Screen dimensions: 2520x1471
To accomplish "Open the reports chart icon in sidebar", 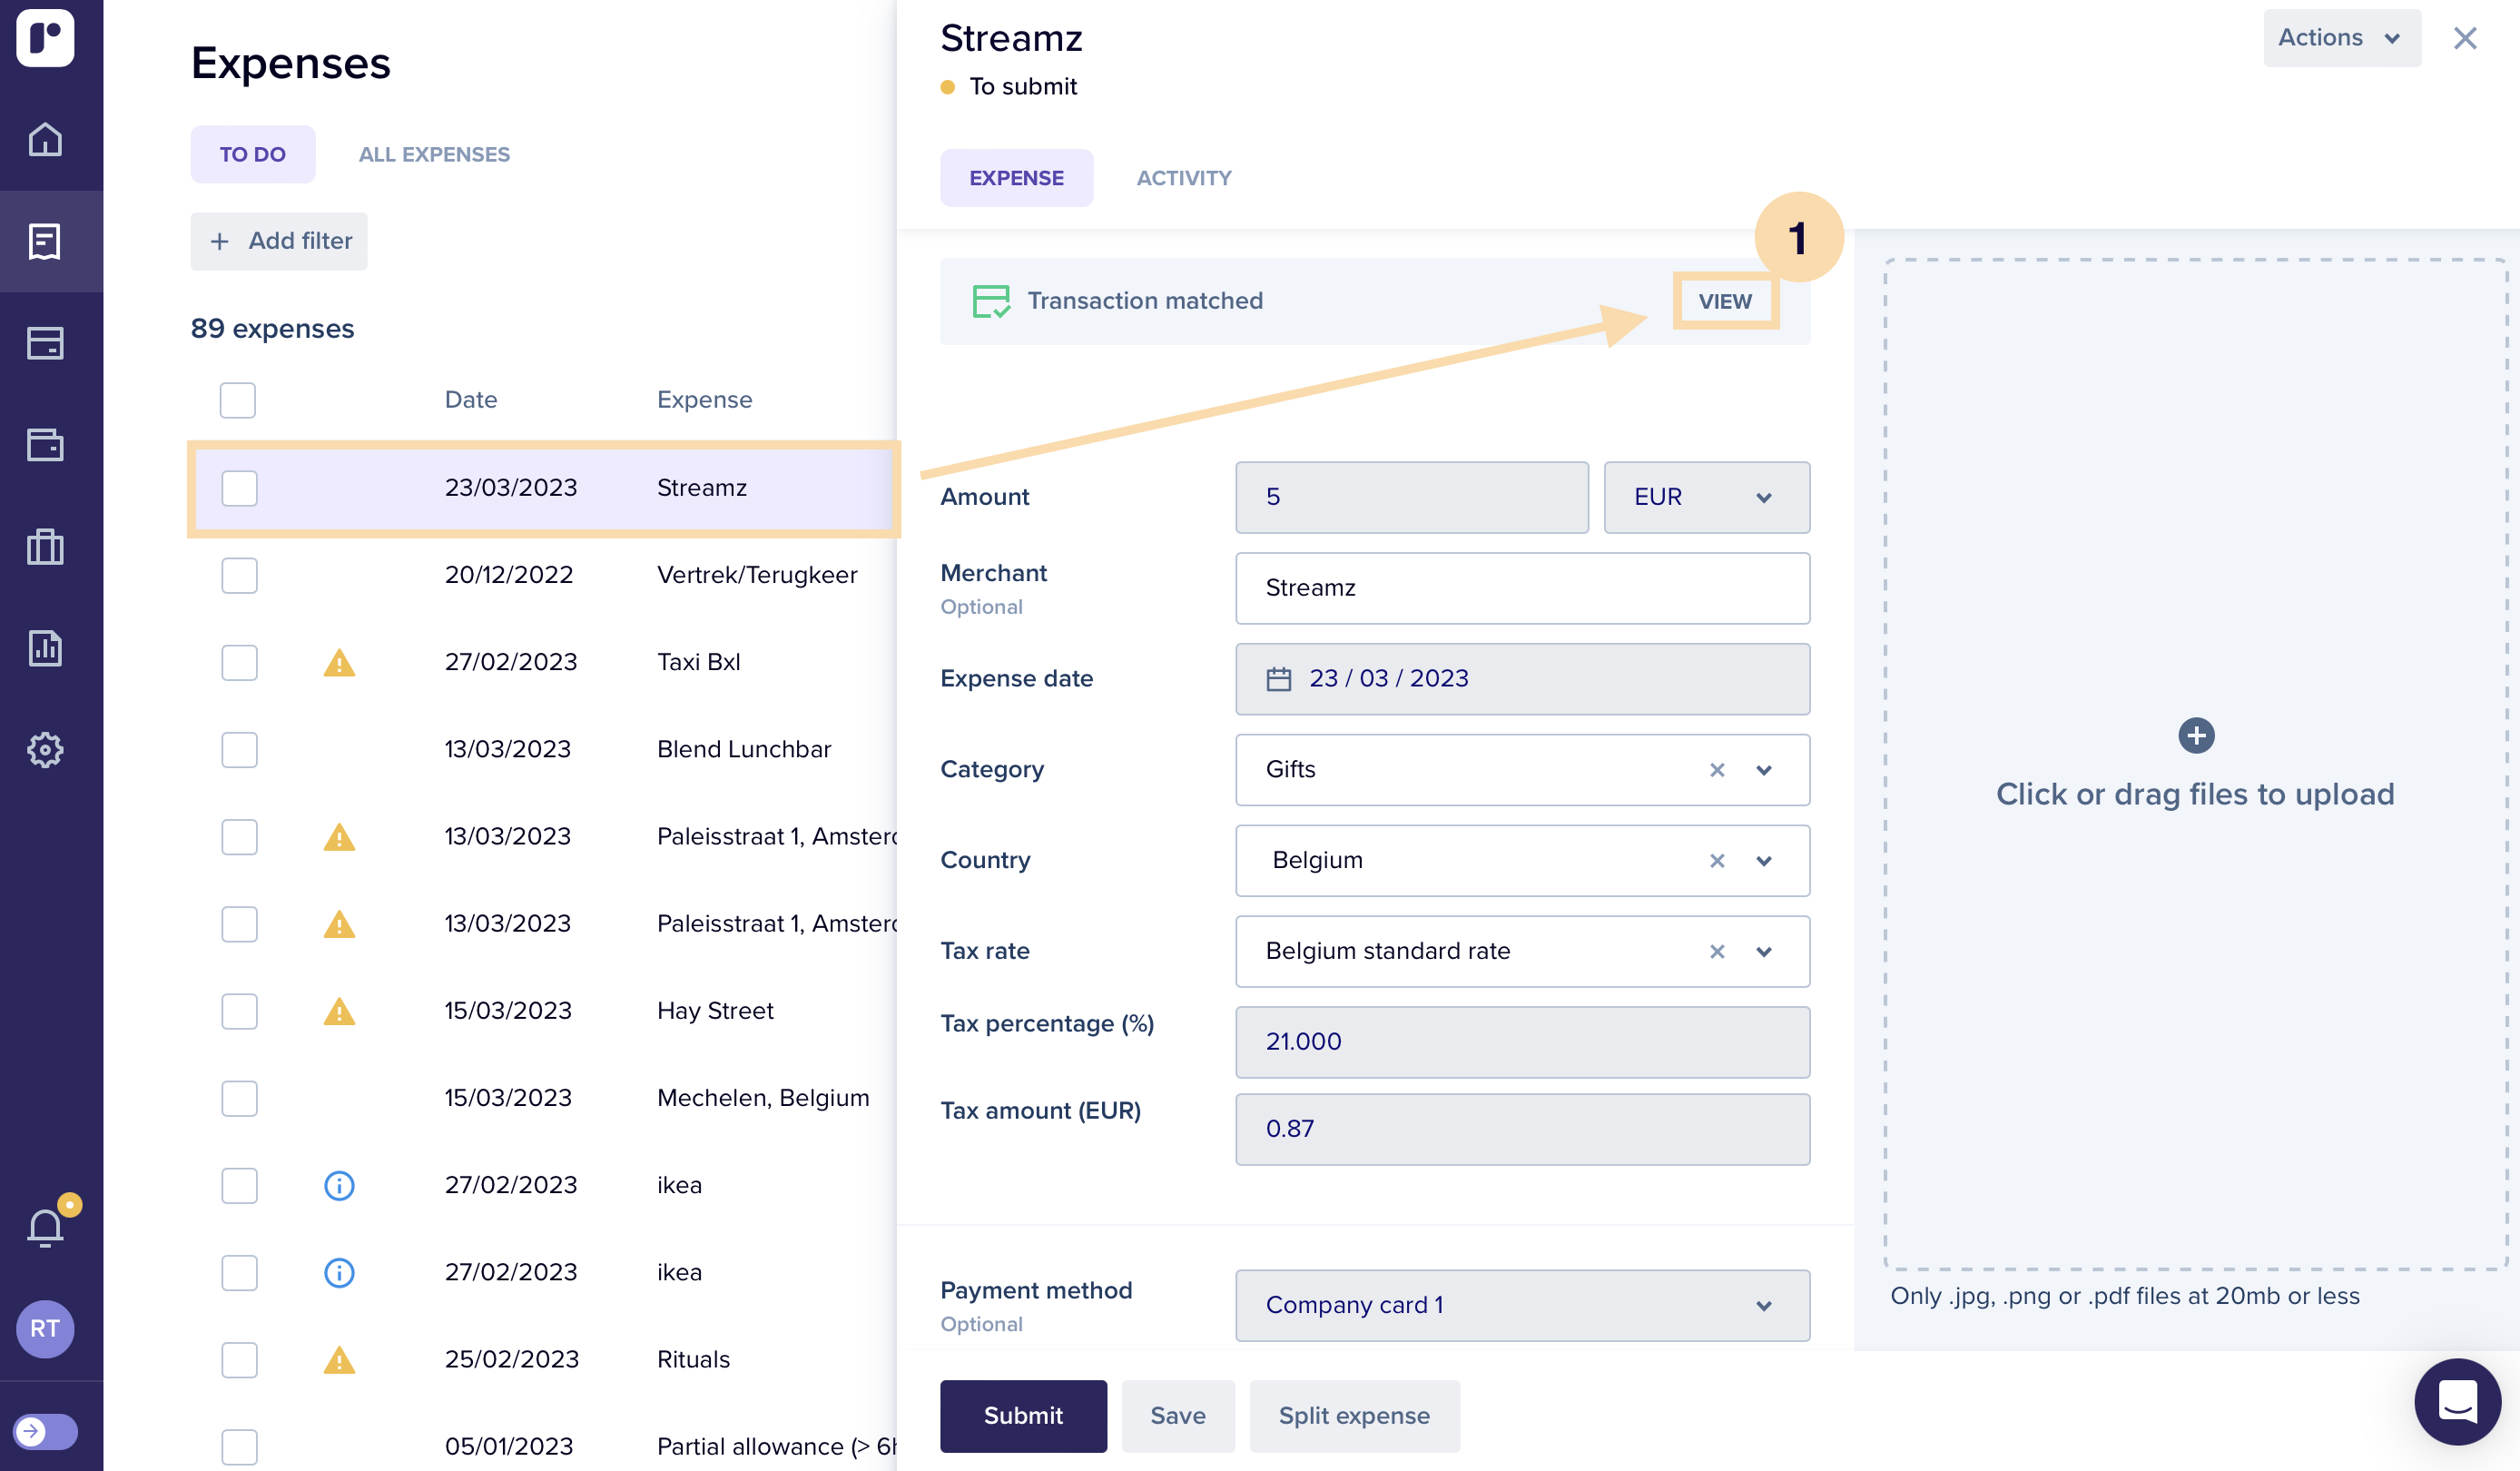I will [x=45, y=648].
